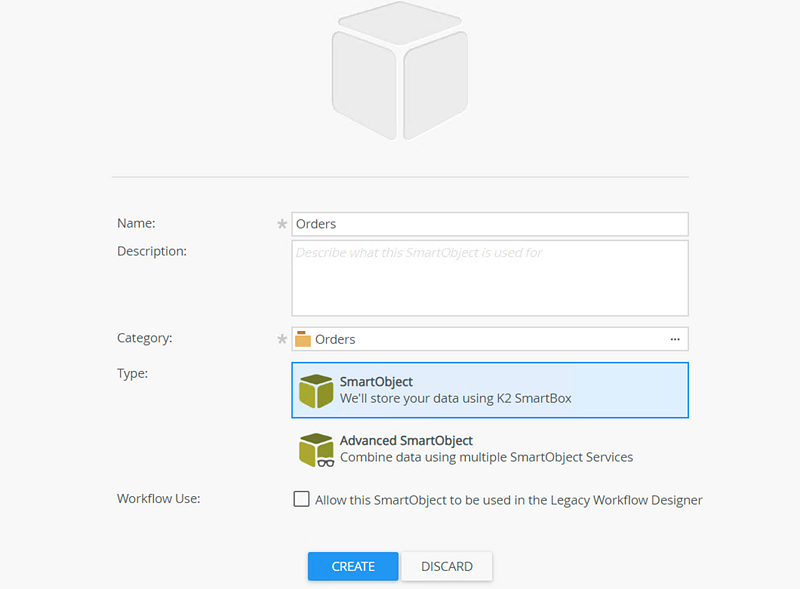Click the 'Description:' label

152,251
